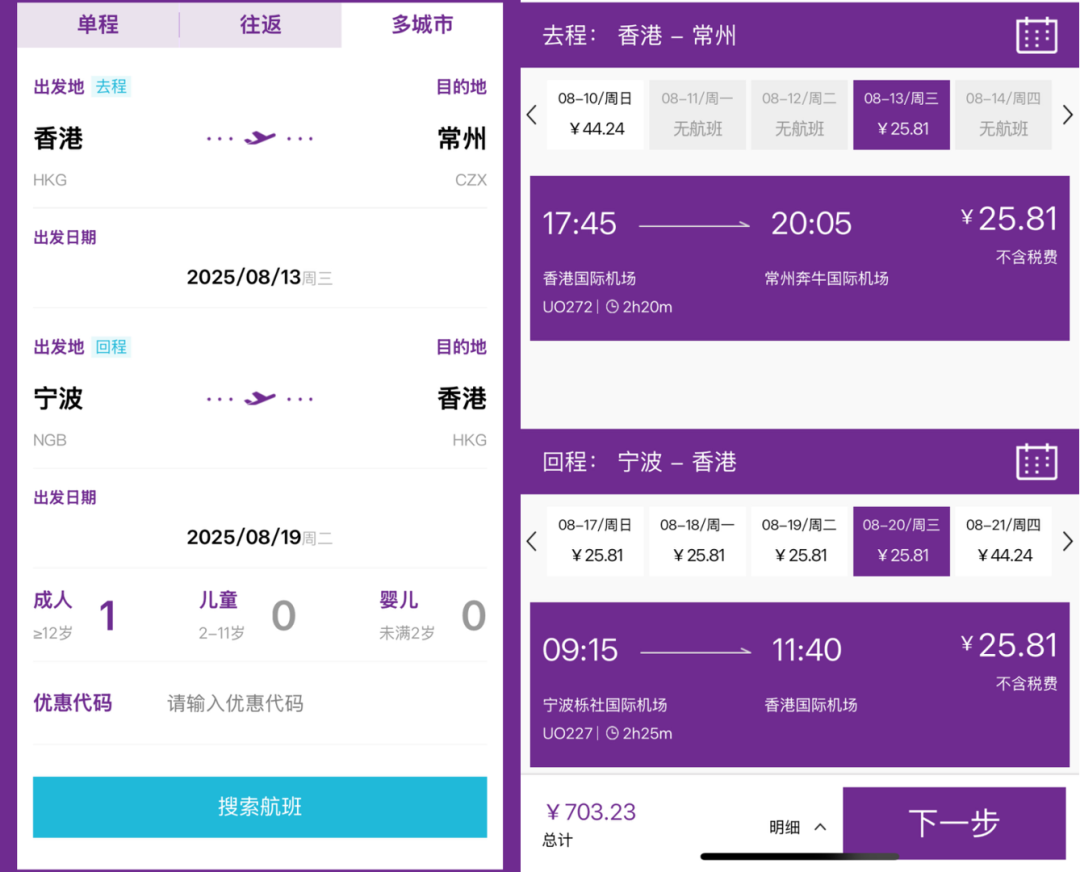1080x872 pixels.
Task: Click 下一步 next step button
Action: coord(954,823)
